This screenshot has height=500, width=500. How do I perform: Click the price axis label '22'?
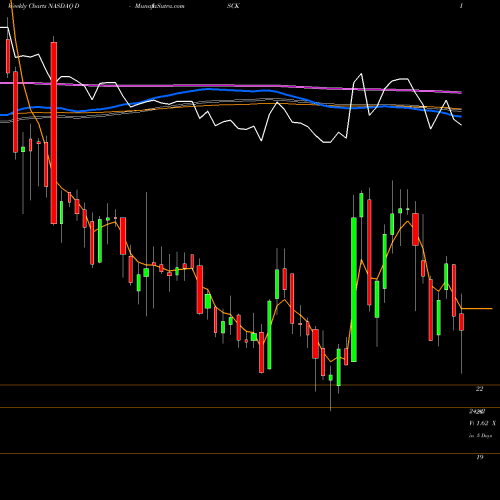pos(479,389)
